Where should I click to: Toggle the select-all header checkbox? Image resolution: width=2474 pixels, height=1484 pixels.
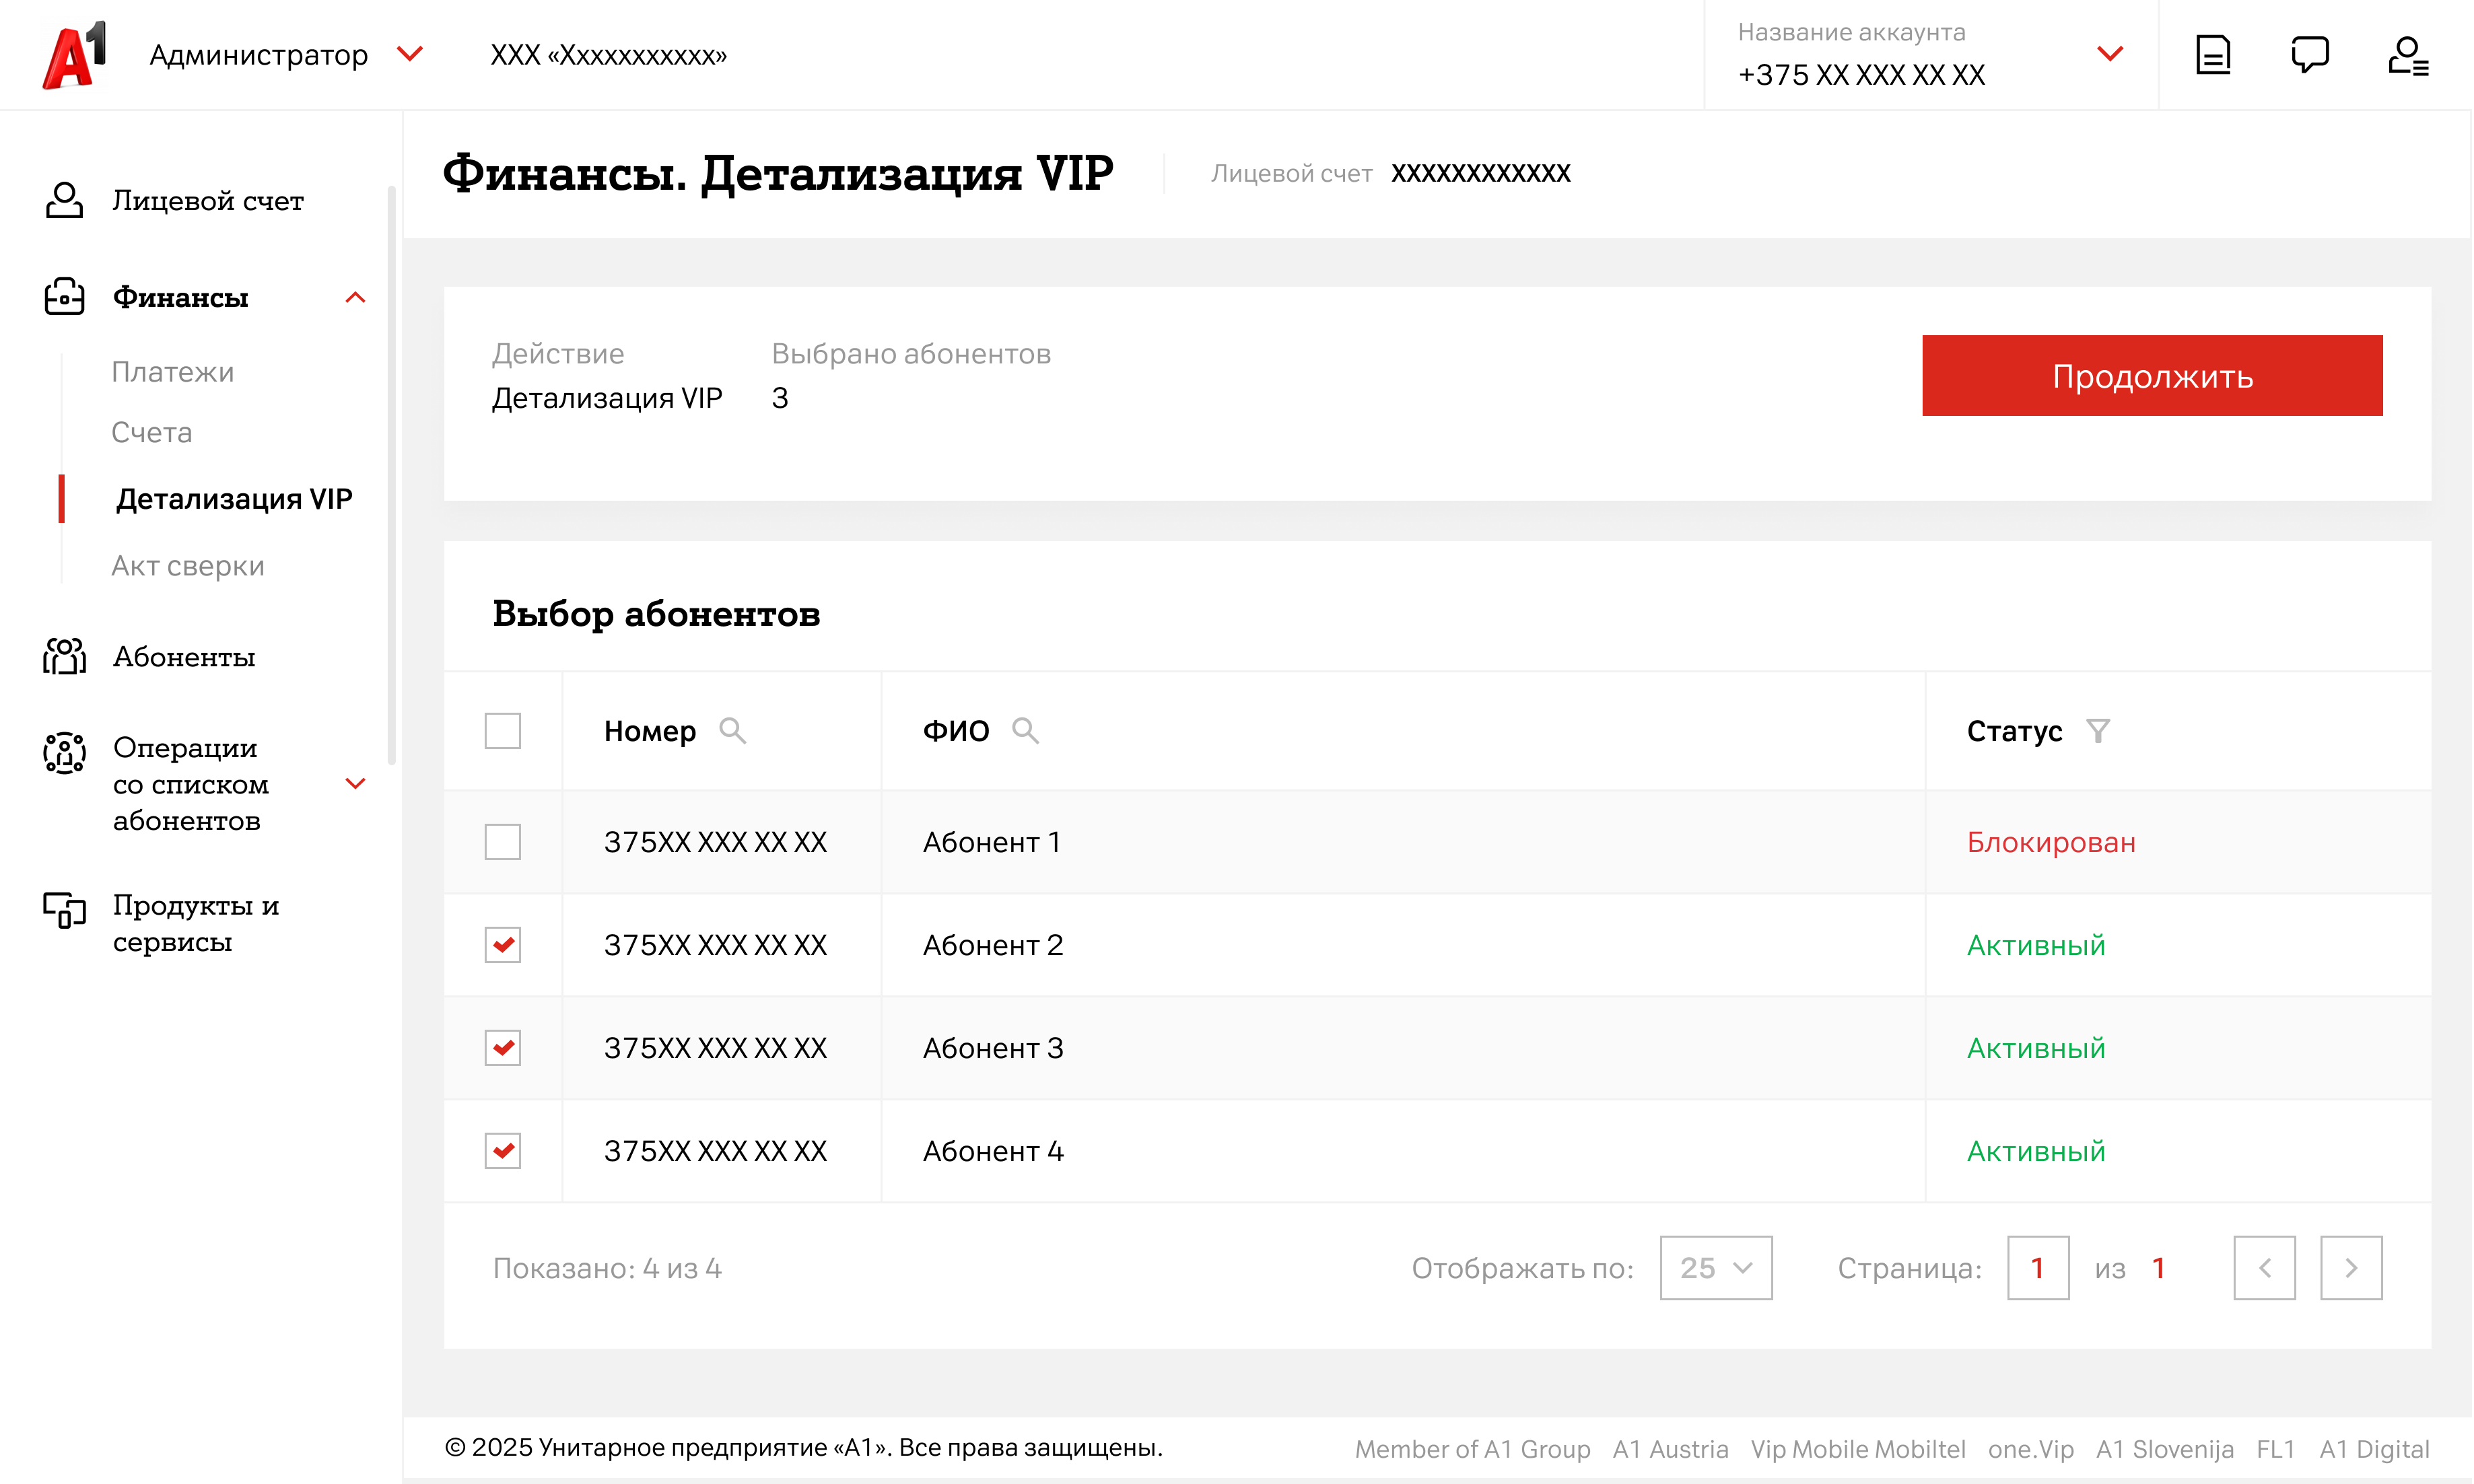(502, 731)
